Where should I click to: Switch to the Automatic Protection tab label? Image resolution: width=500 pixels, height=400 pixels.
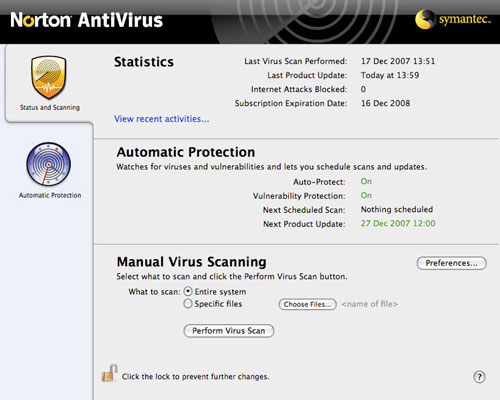tap(50, 195)
